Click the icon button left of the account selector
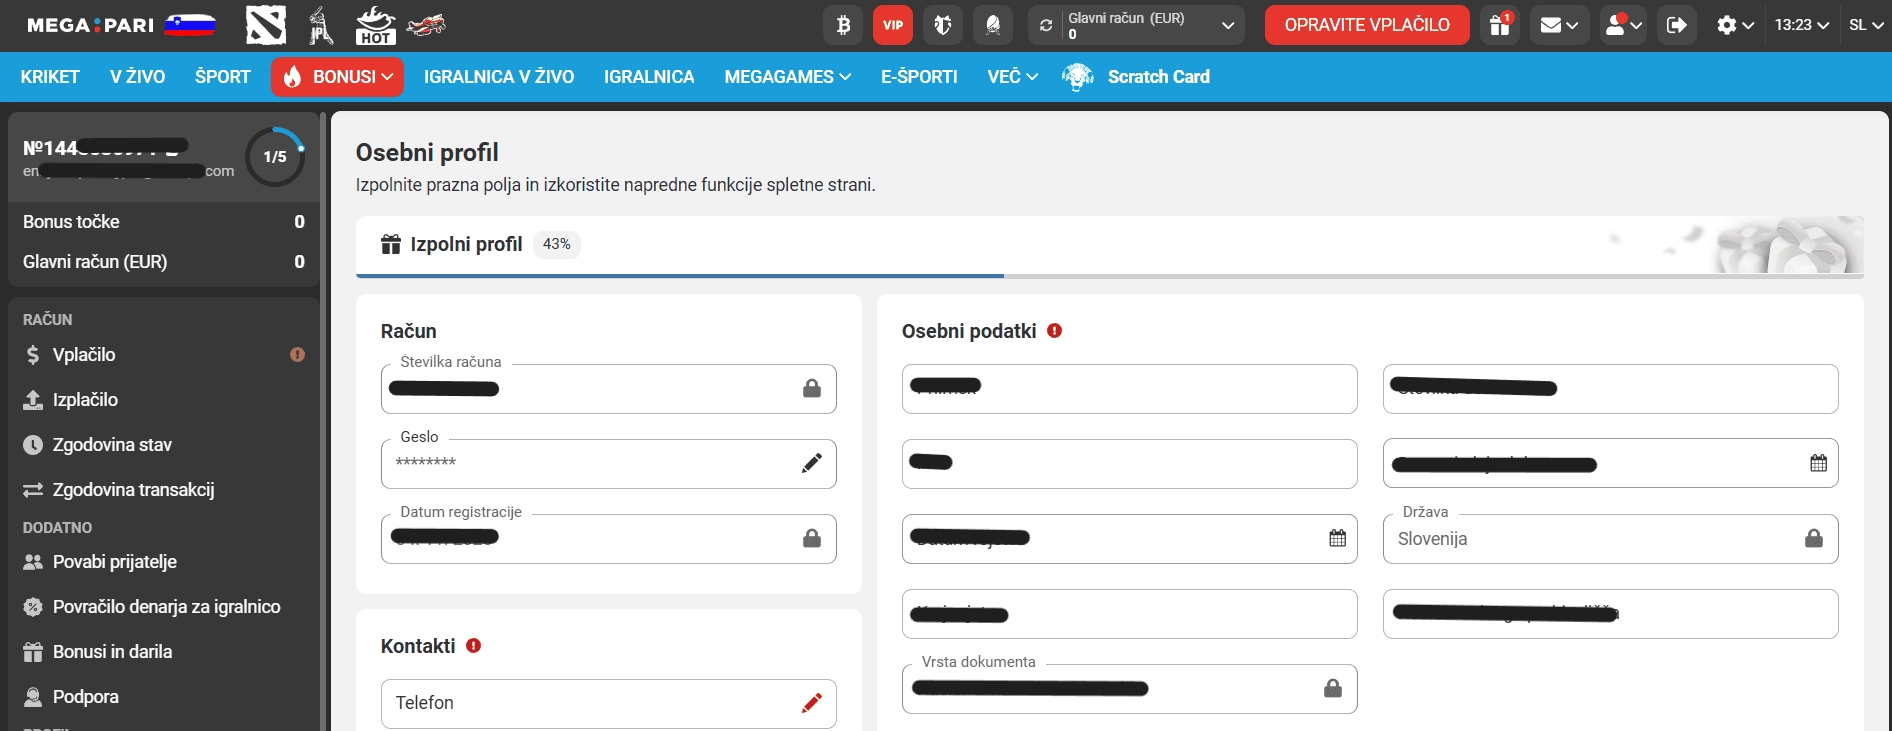This screenshot has width=1892, height=731. [993, 25]
